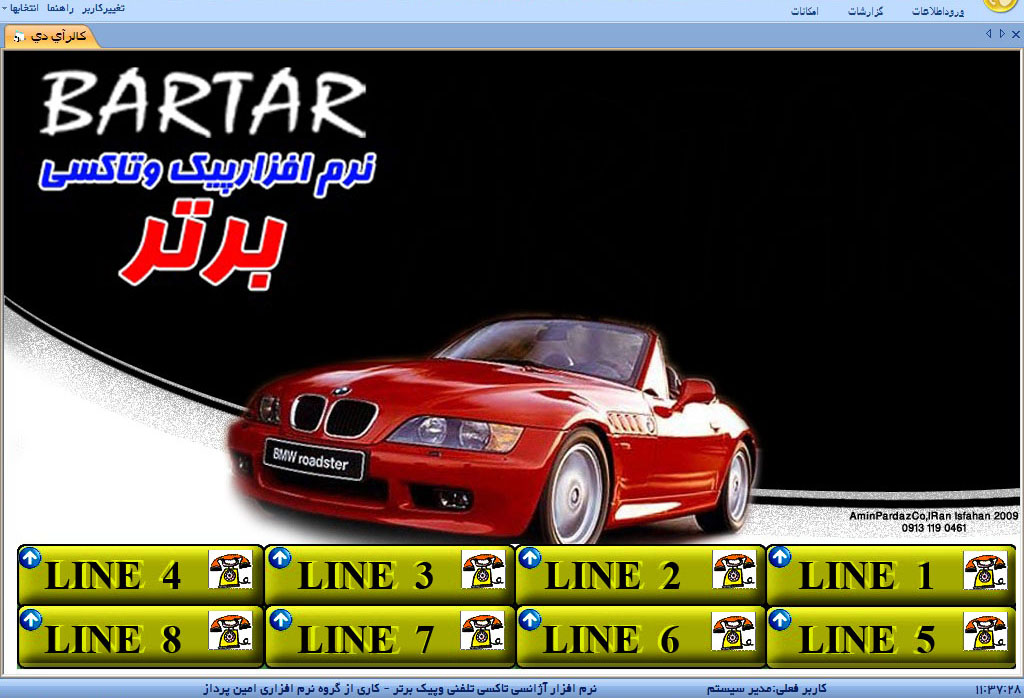The height and width of the screenshot is (698, 1024).
Task: Click the blue up-arrow on LINE 2
Action: coord(530,557)
